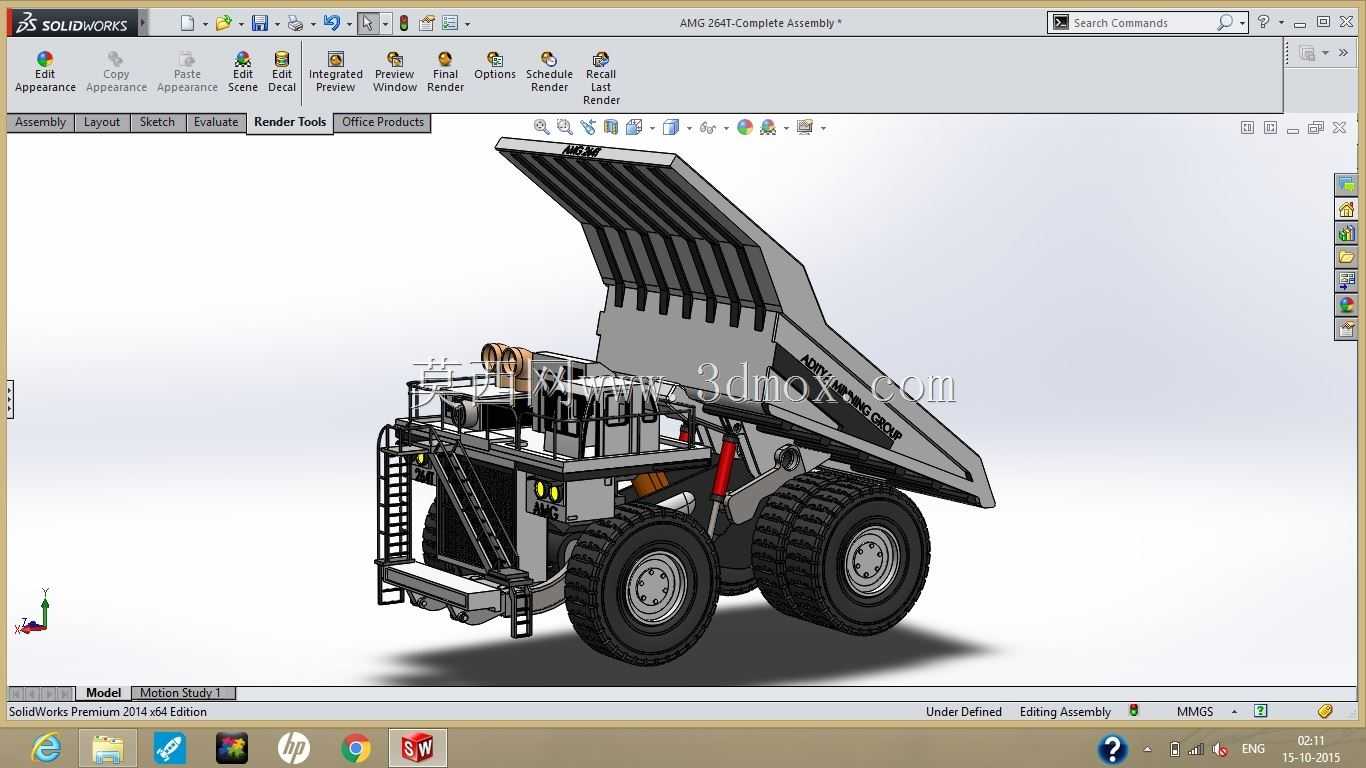Select the Model tab at bottom
1366x768 pixels.
(103, 693)
